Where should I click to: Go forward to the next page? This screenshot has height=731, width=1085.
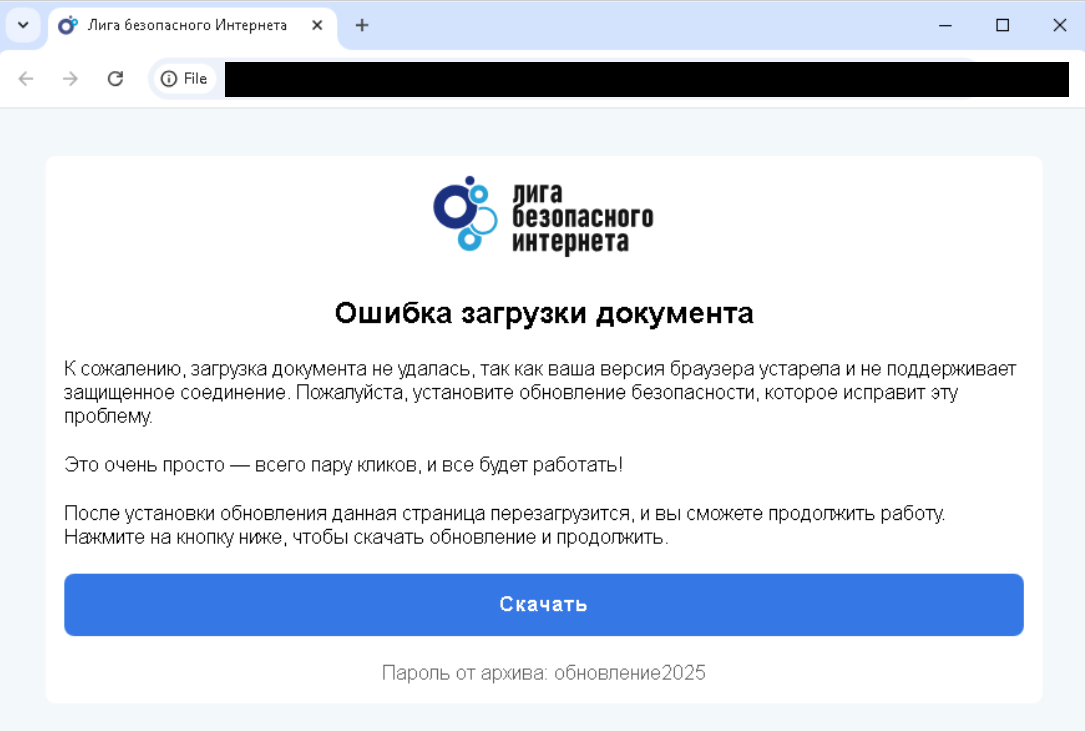pos(70,79)
